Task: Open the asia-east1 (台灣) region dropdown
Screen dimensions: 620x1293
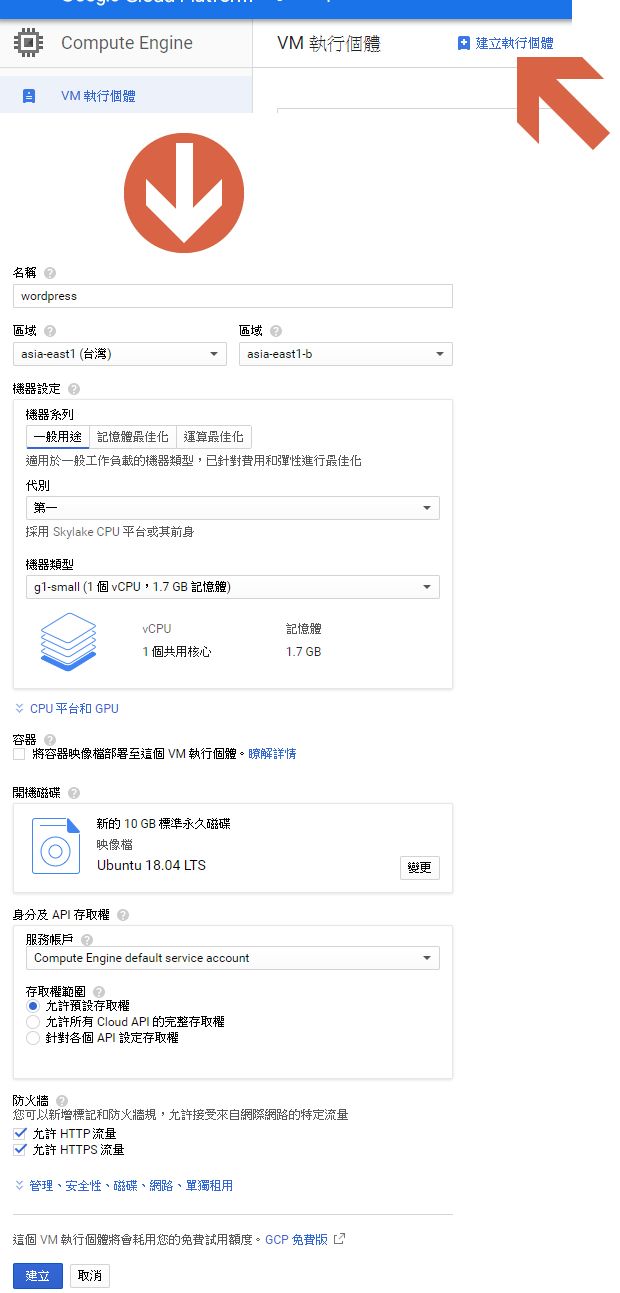Action: (x=119, y=354)
